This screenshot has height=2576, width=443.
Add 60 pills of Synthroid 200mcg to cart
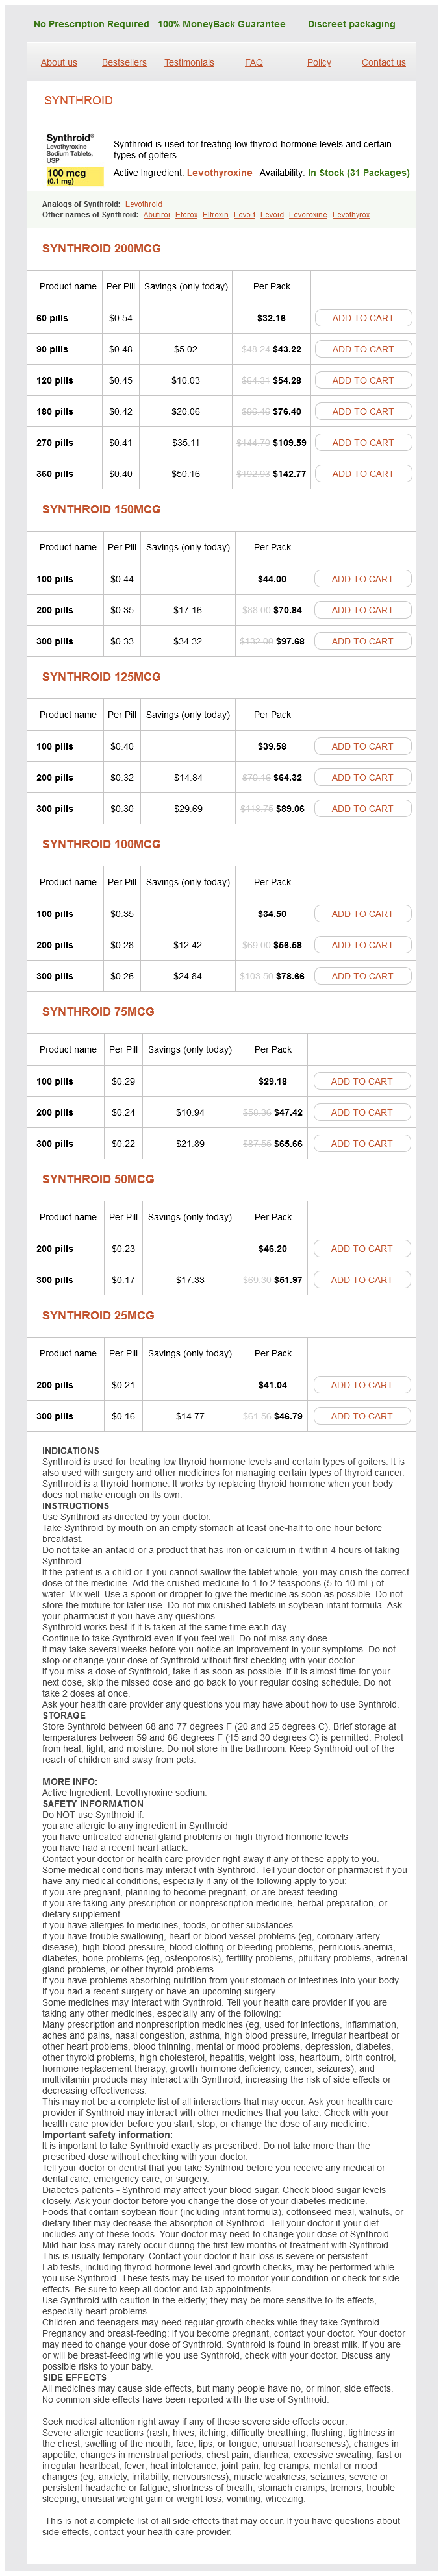click(363, 318)
